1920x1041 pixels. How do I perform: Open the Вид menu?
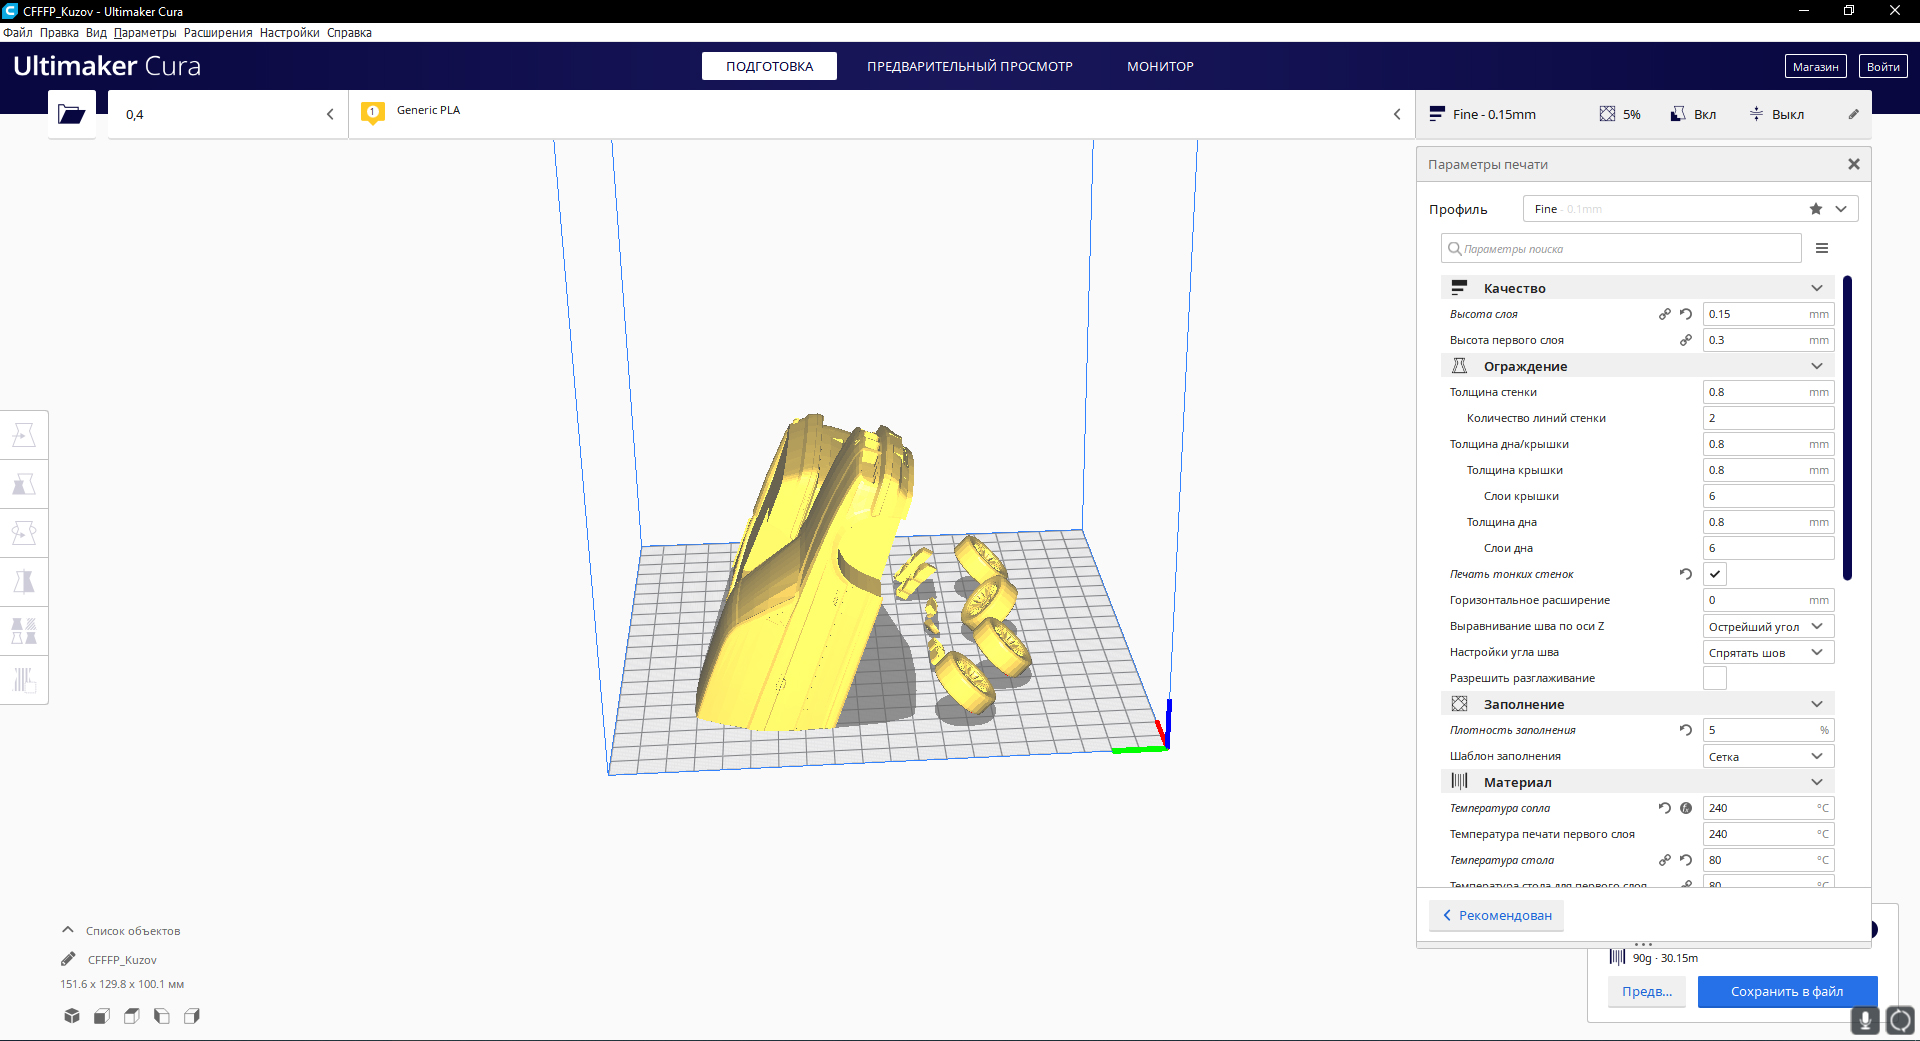click(x=96, y=33)
